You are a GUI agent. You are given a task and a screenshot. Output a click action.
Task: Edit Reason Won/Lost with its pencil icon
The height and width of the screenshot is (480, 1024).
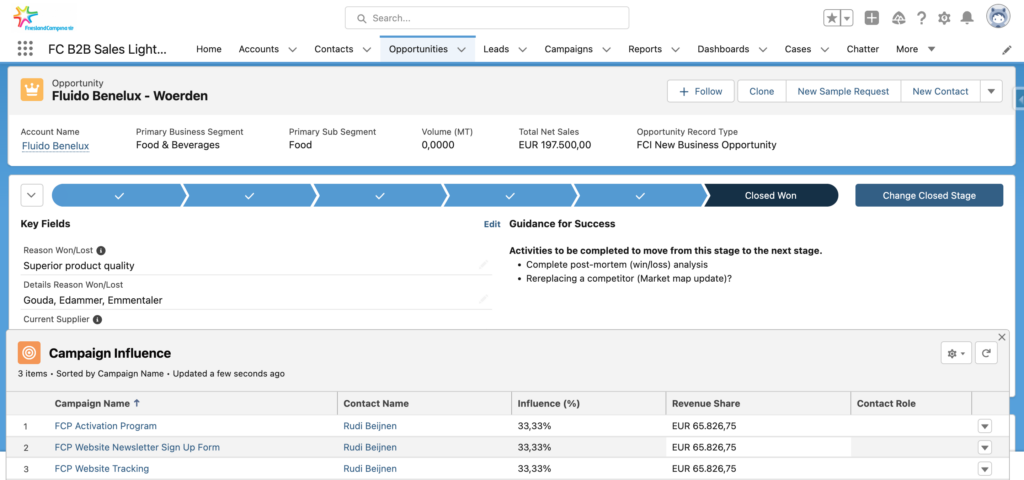click(483, 264)
